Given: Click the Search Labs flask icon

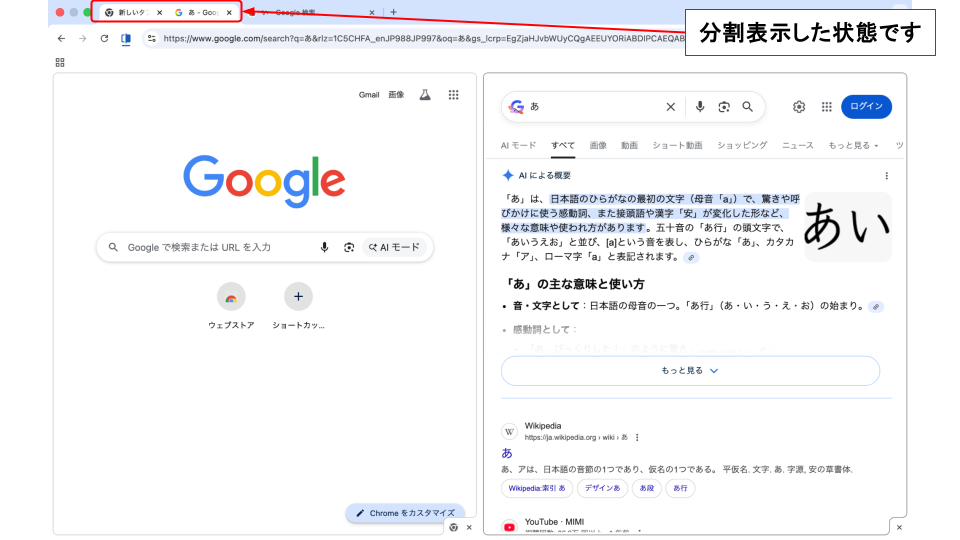Looking at the screenshot, I should click(425, 95).
